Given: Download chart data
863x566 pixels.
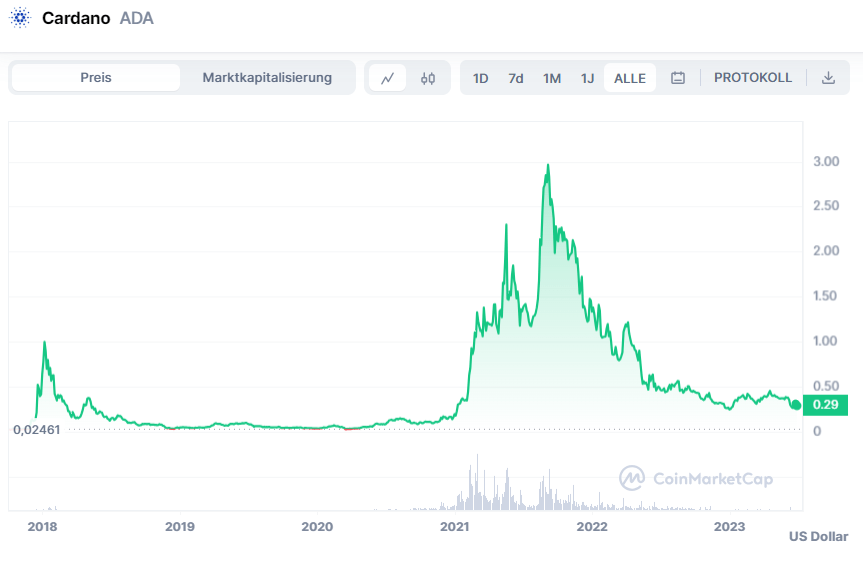Looking at the screenshot, I should (828, 78).
